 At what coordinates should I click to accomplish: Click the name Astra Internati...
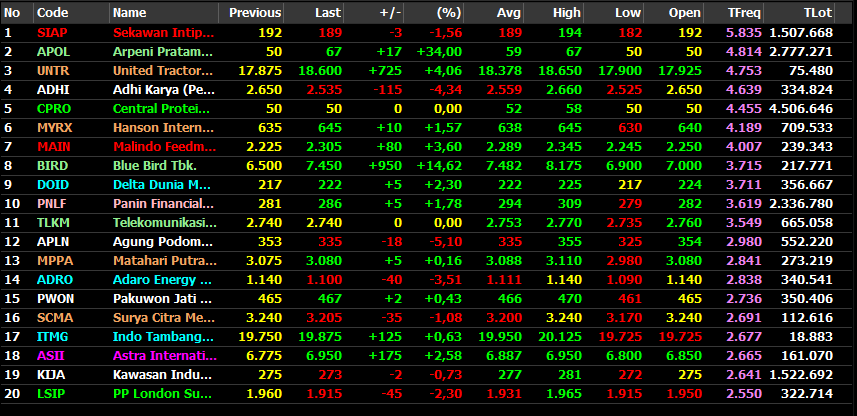(x=165, y=356)
